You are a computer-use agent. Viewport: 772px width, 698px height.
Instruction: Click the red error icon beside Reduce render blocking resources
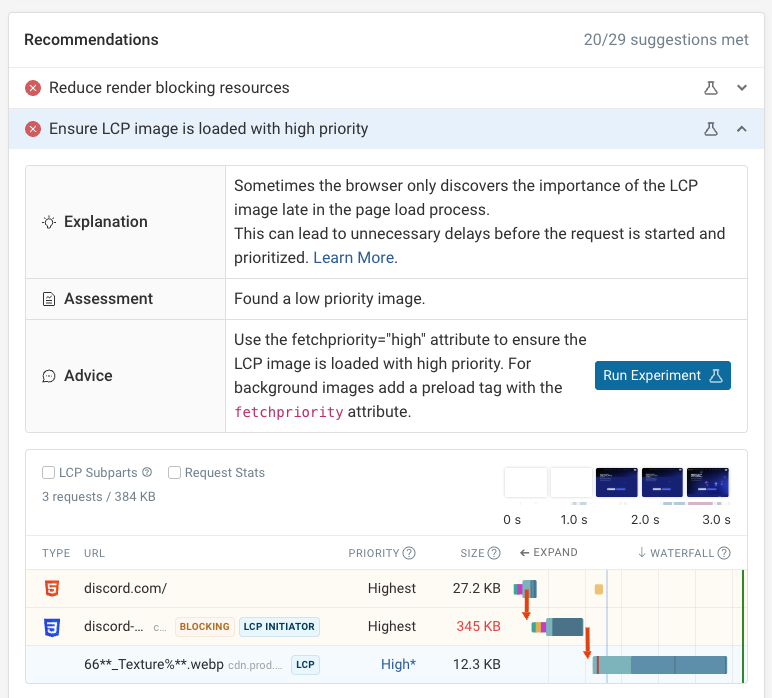pyautogui.click(x=33, y=88)
